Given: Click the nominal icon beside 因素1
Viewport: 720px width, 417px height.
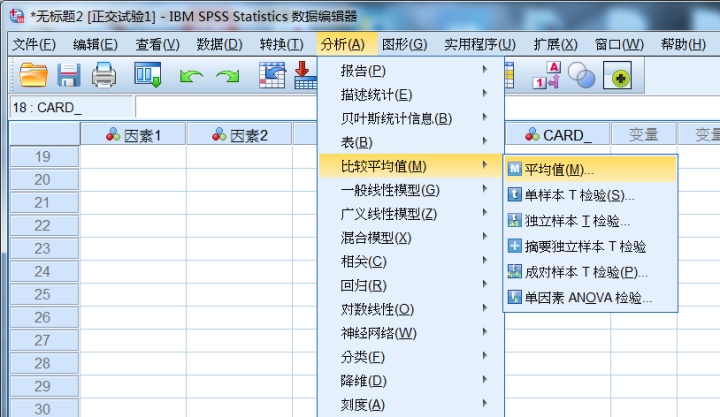Looking at the screenshot, I should tap(113, 135).
